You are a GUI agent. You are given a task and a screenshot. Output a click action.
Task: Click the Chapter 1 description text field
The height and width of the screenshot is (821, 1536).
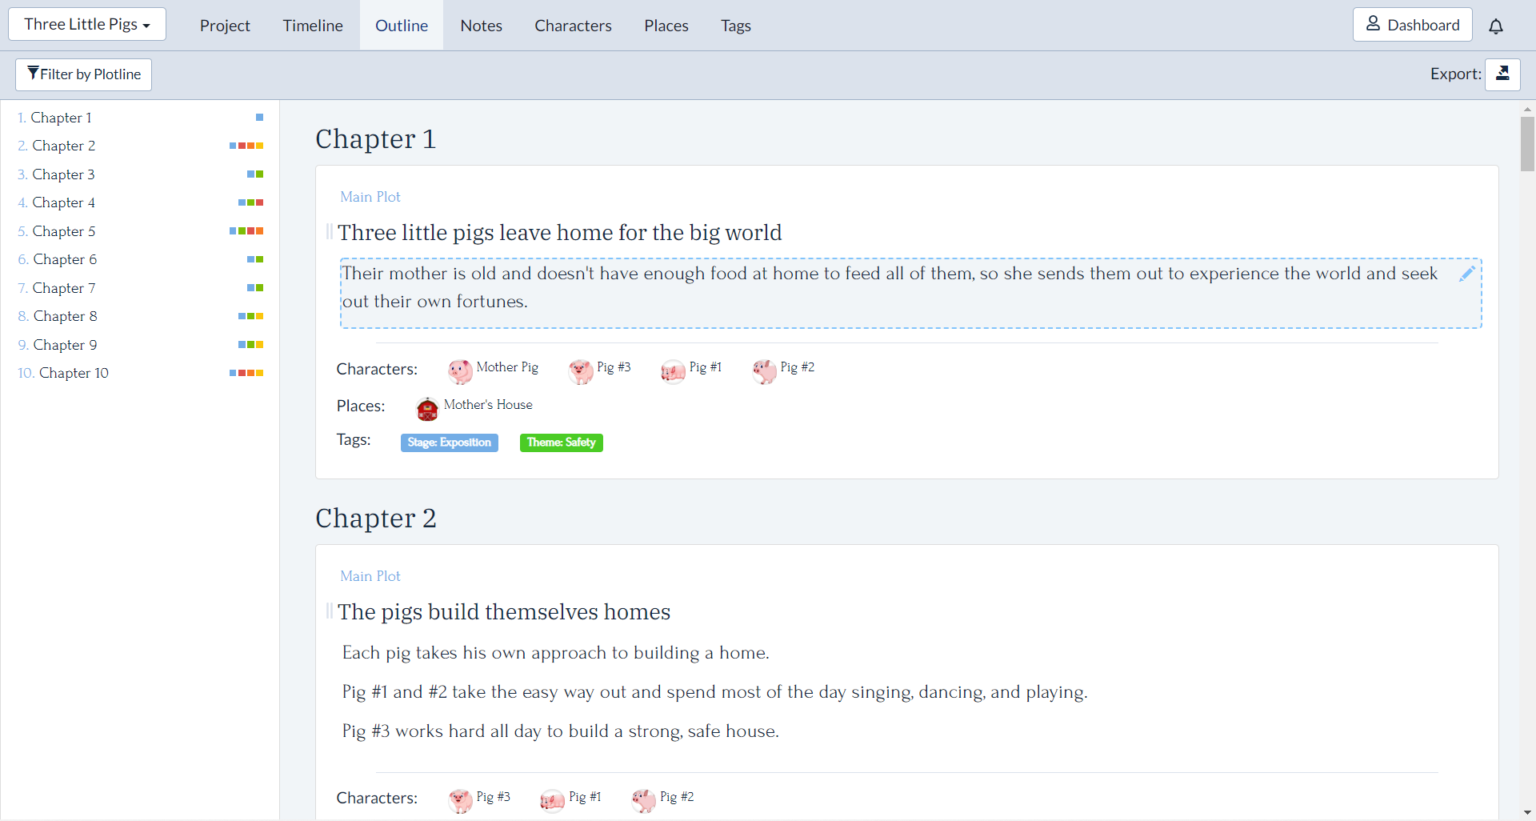tap(890, 288)
